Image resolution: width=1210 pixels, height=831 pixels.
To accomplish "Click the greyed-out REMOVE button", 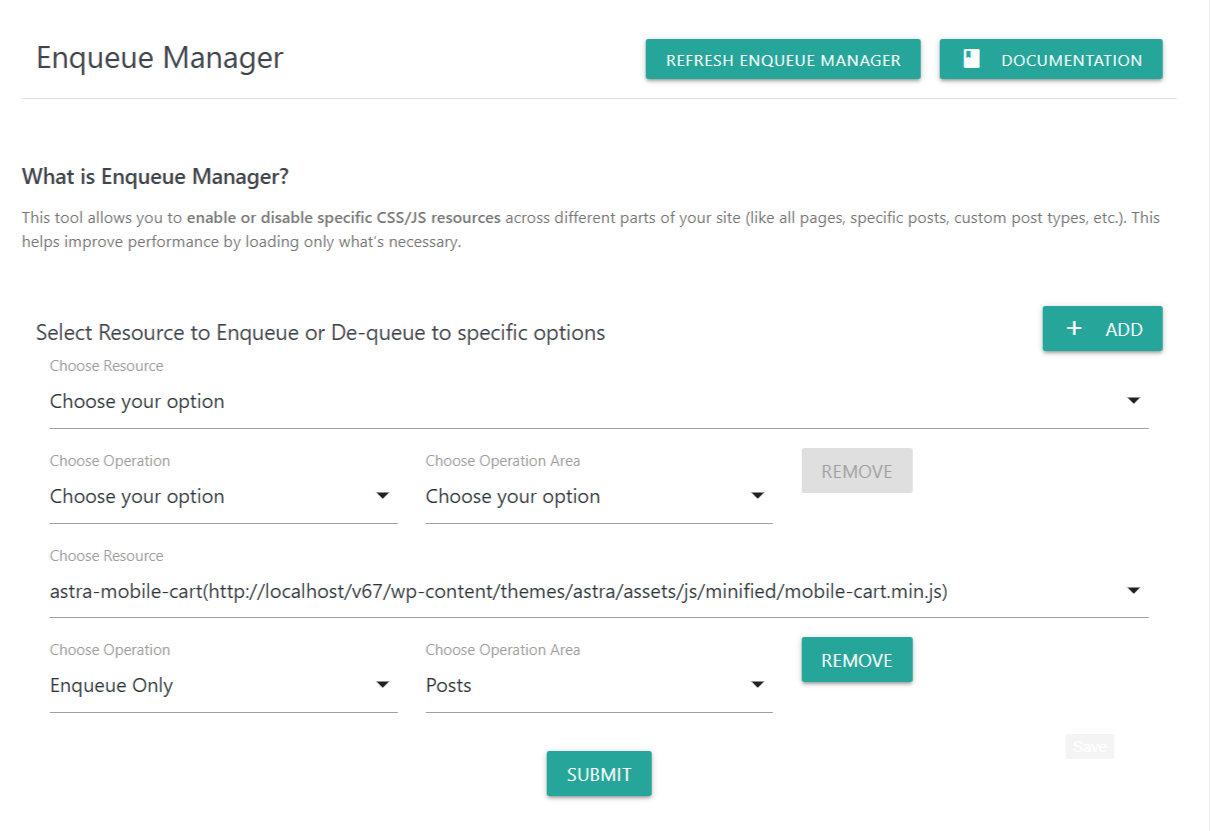I will tap(857, 471).
